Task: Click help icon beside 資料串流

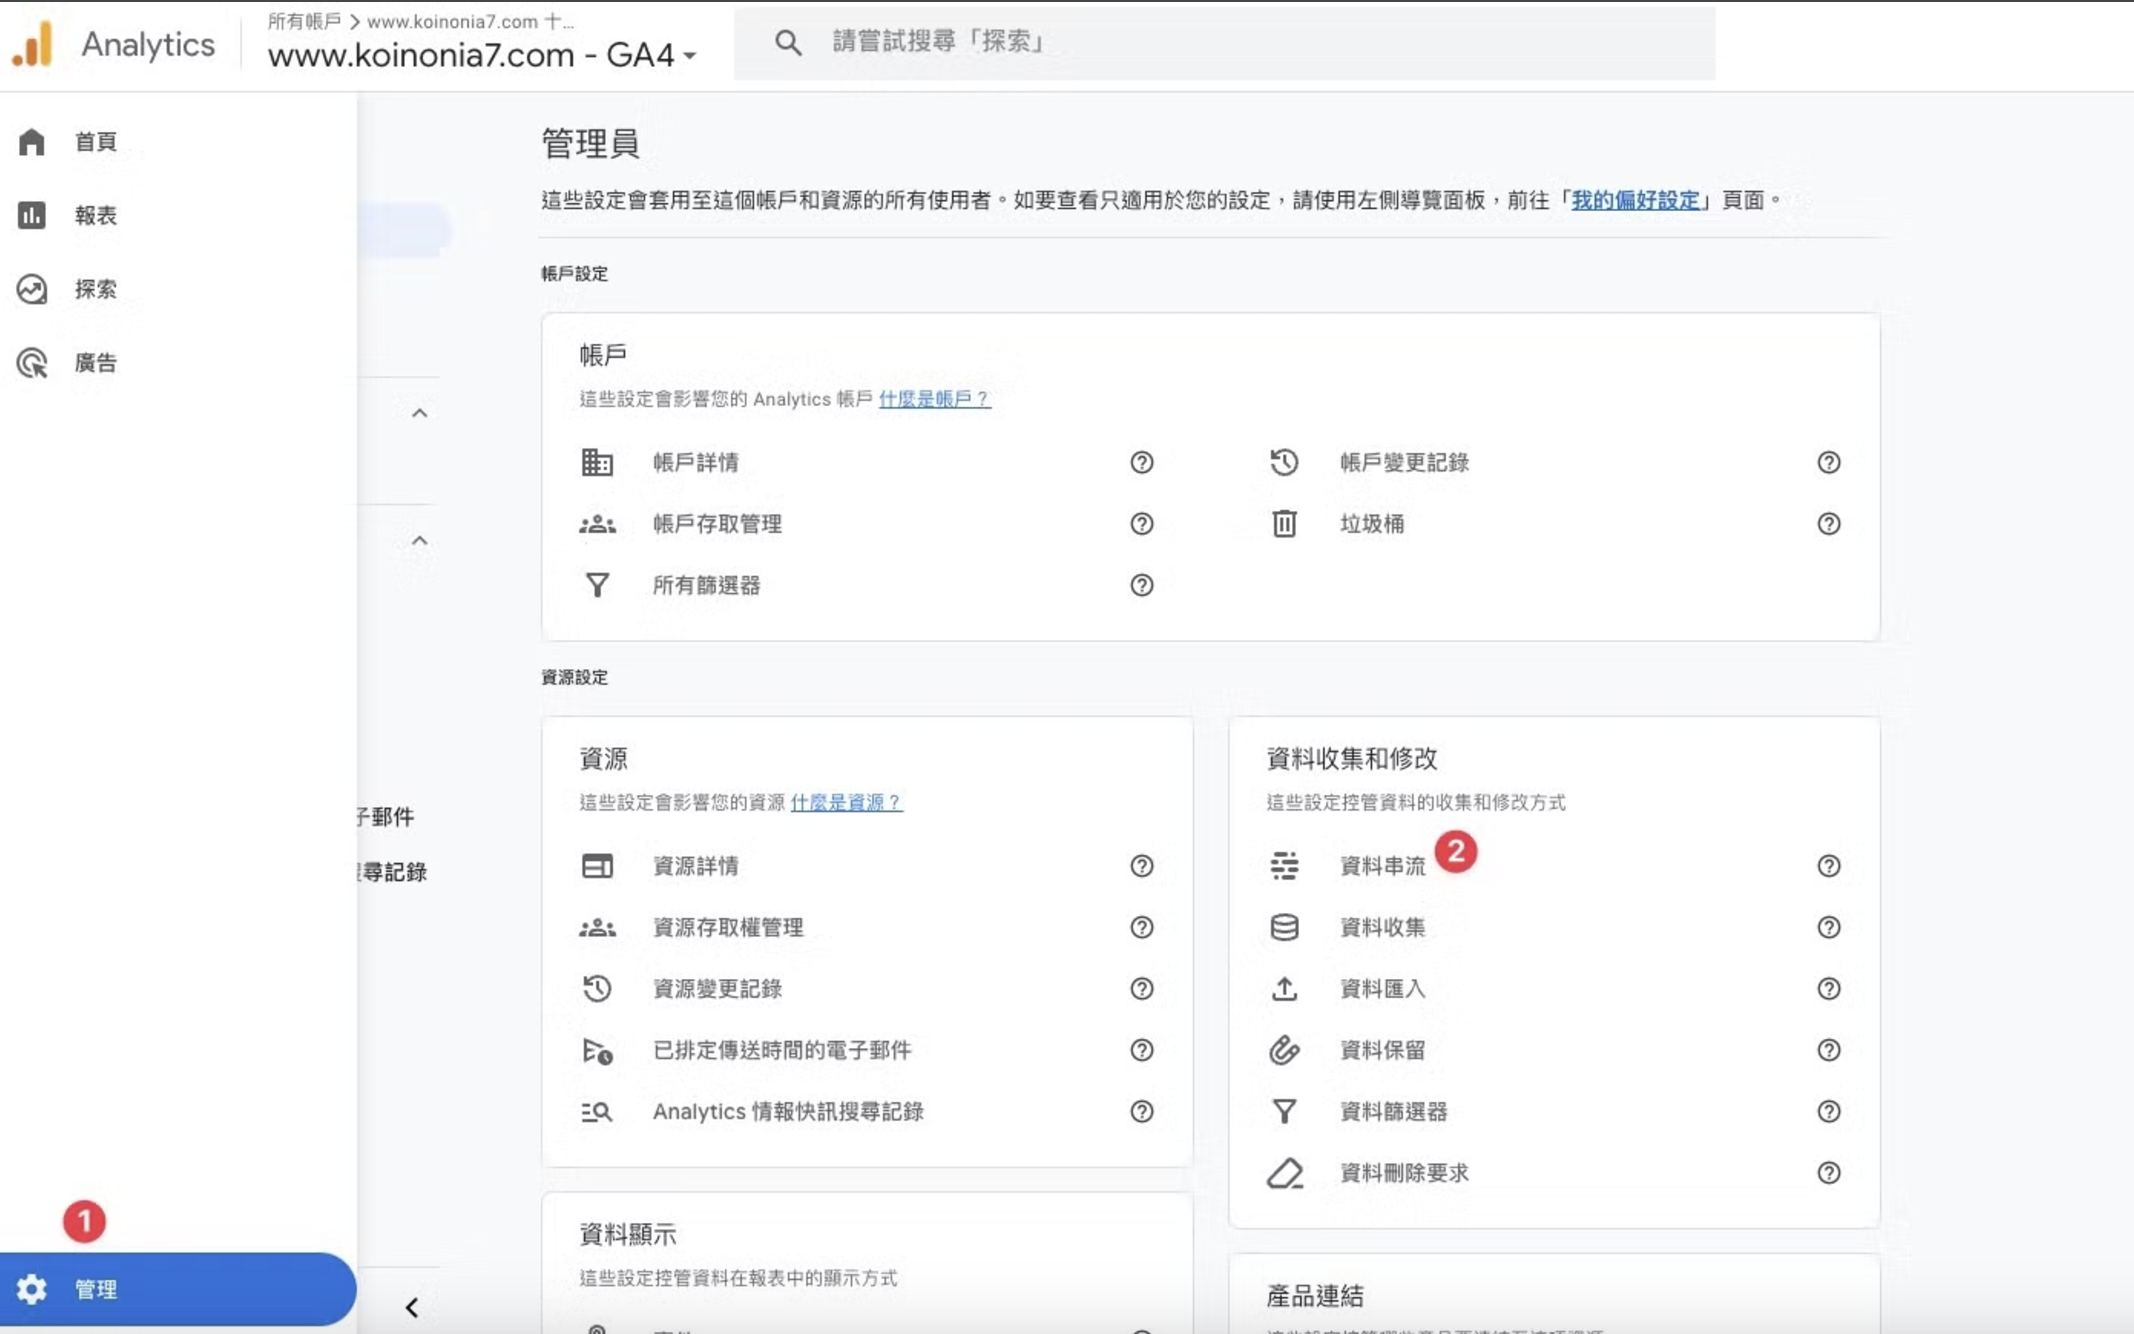Action: point(1828,866)
